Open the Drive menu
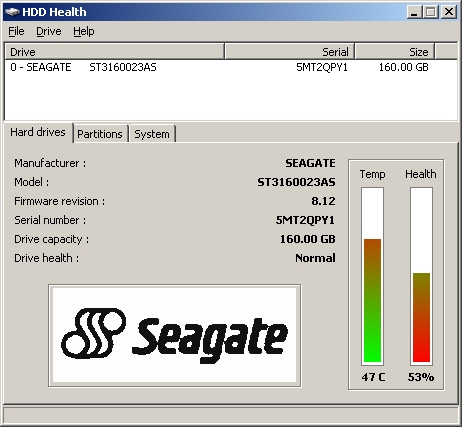 49,31
